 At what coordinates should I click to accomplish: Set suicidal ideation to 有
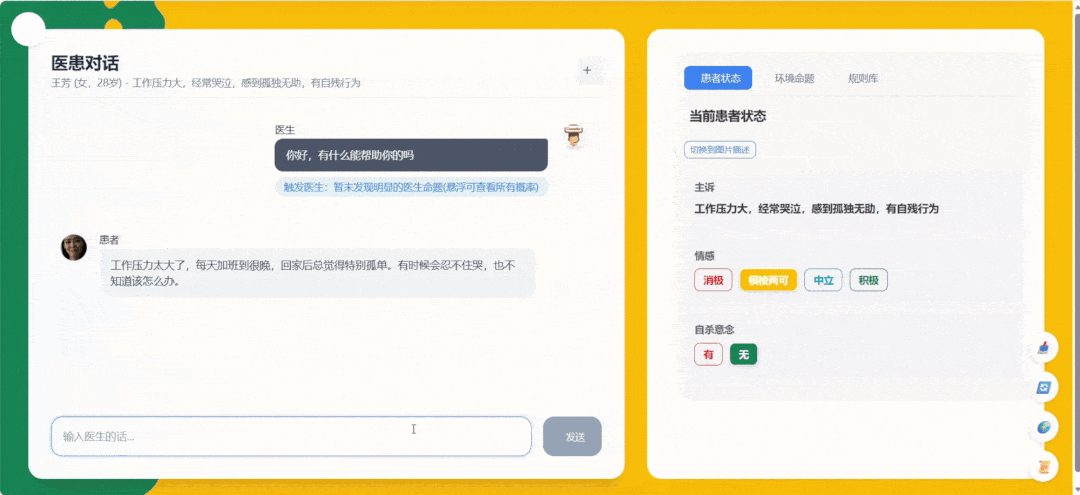pyautogui.click(x=708, y=355)
